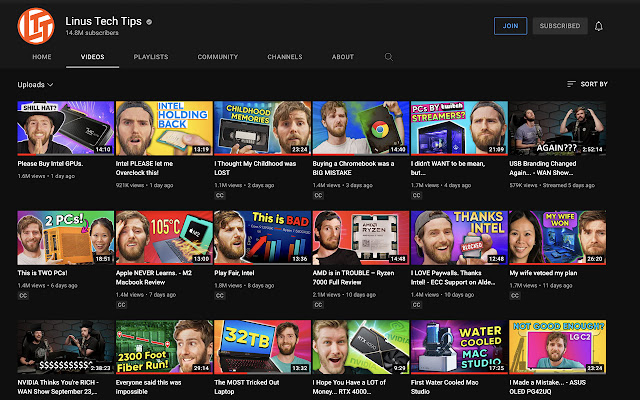This screenshot has width=640, height=400.
Task: Open the 'NOT GOOD ENOUGH?' LG C2 thumbnail
Action: [558, 347]
